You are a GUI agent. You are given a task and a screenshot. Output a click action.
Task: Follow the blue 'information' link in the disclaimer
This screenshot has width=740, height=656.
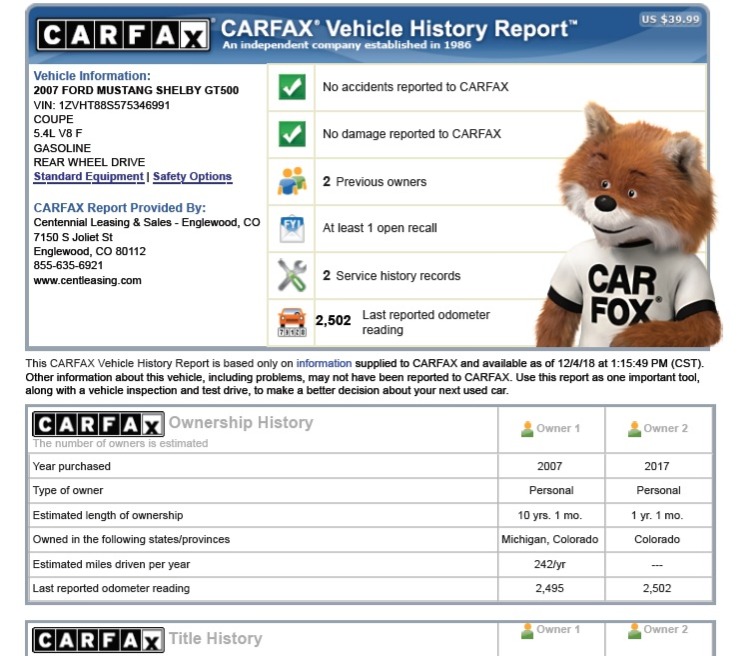pyautogui.click(x=324, y=363)
